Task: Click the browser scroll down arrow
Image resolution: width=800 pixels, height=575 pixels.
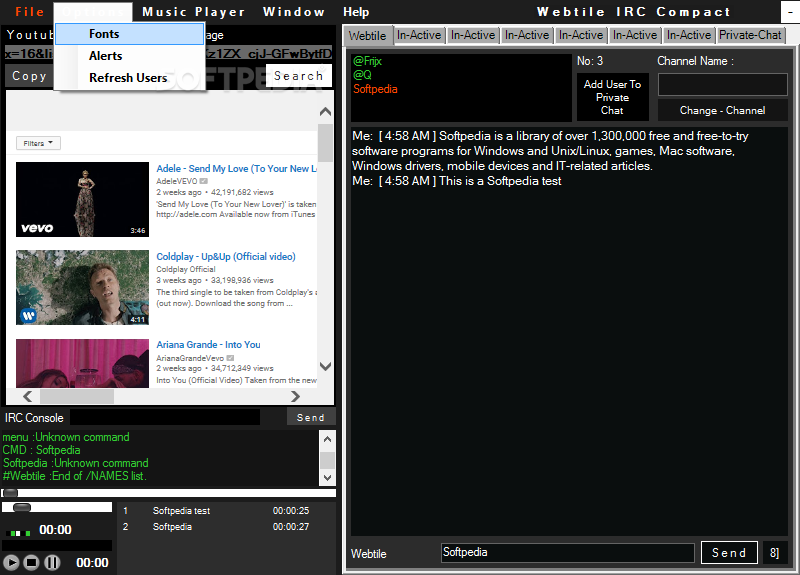Action: tap(325, 366)
